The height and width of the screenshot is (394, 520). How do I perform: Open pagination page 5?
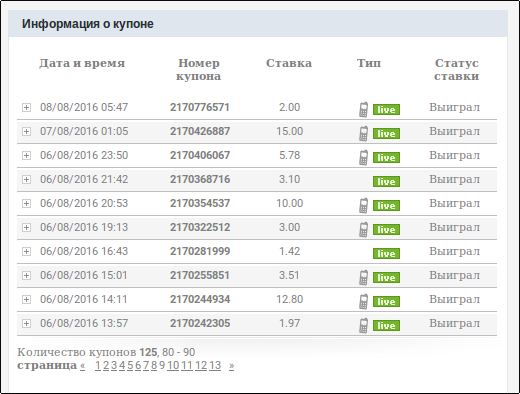[130, 366]
